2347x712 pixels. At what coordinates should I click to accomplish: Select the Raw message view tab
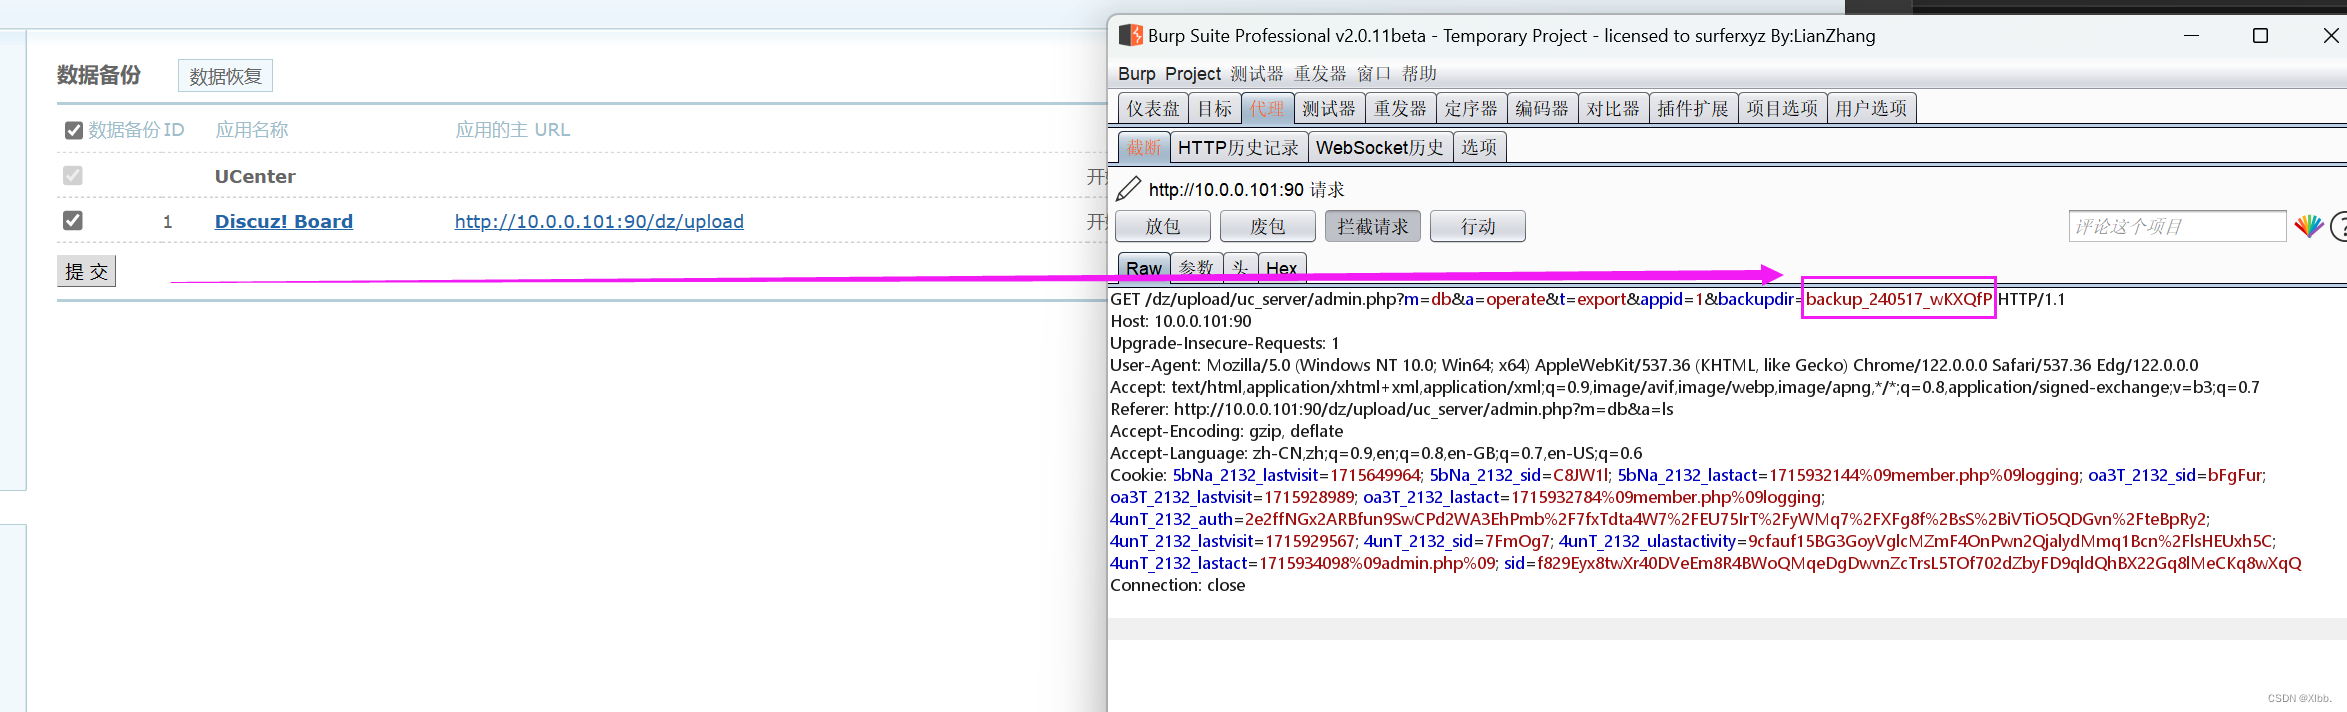tap(1144, 268)
